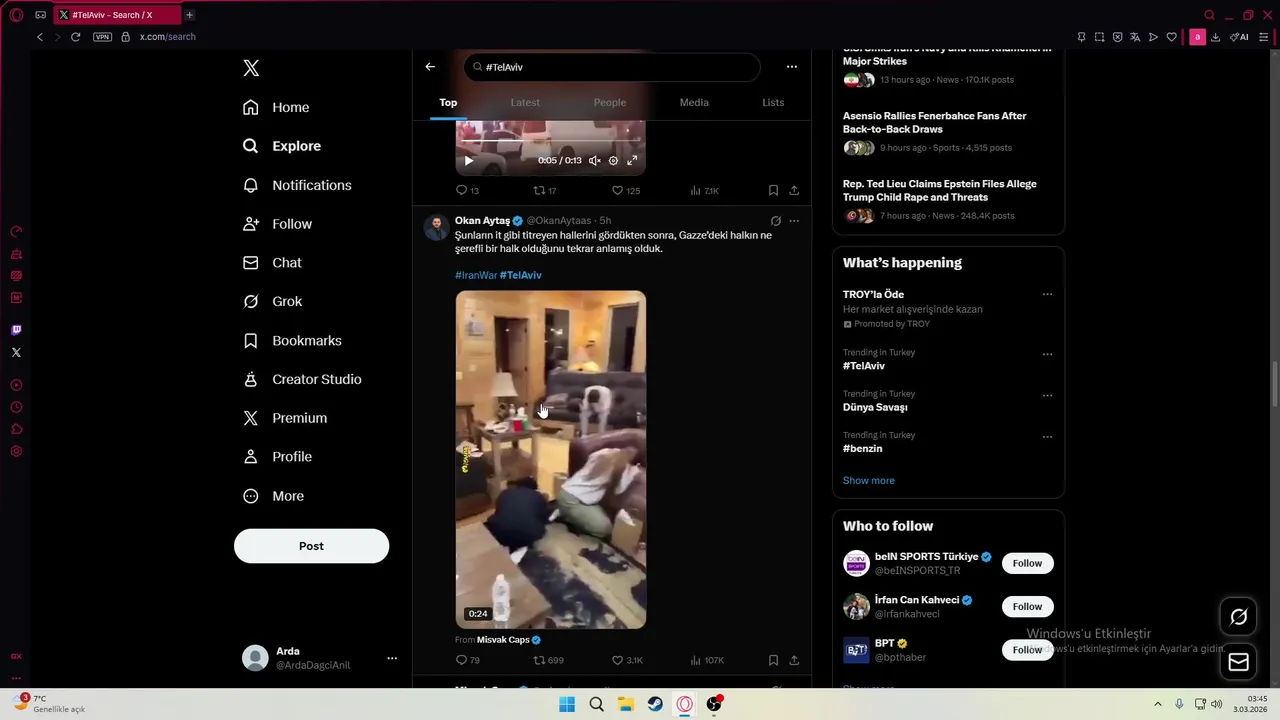This screenshot has height=720, width=1280.
Task: Open the snapshot capture tool icon
Action: (1099, 37)
